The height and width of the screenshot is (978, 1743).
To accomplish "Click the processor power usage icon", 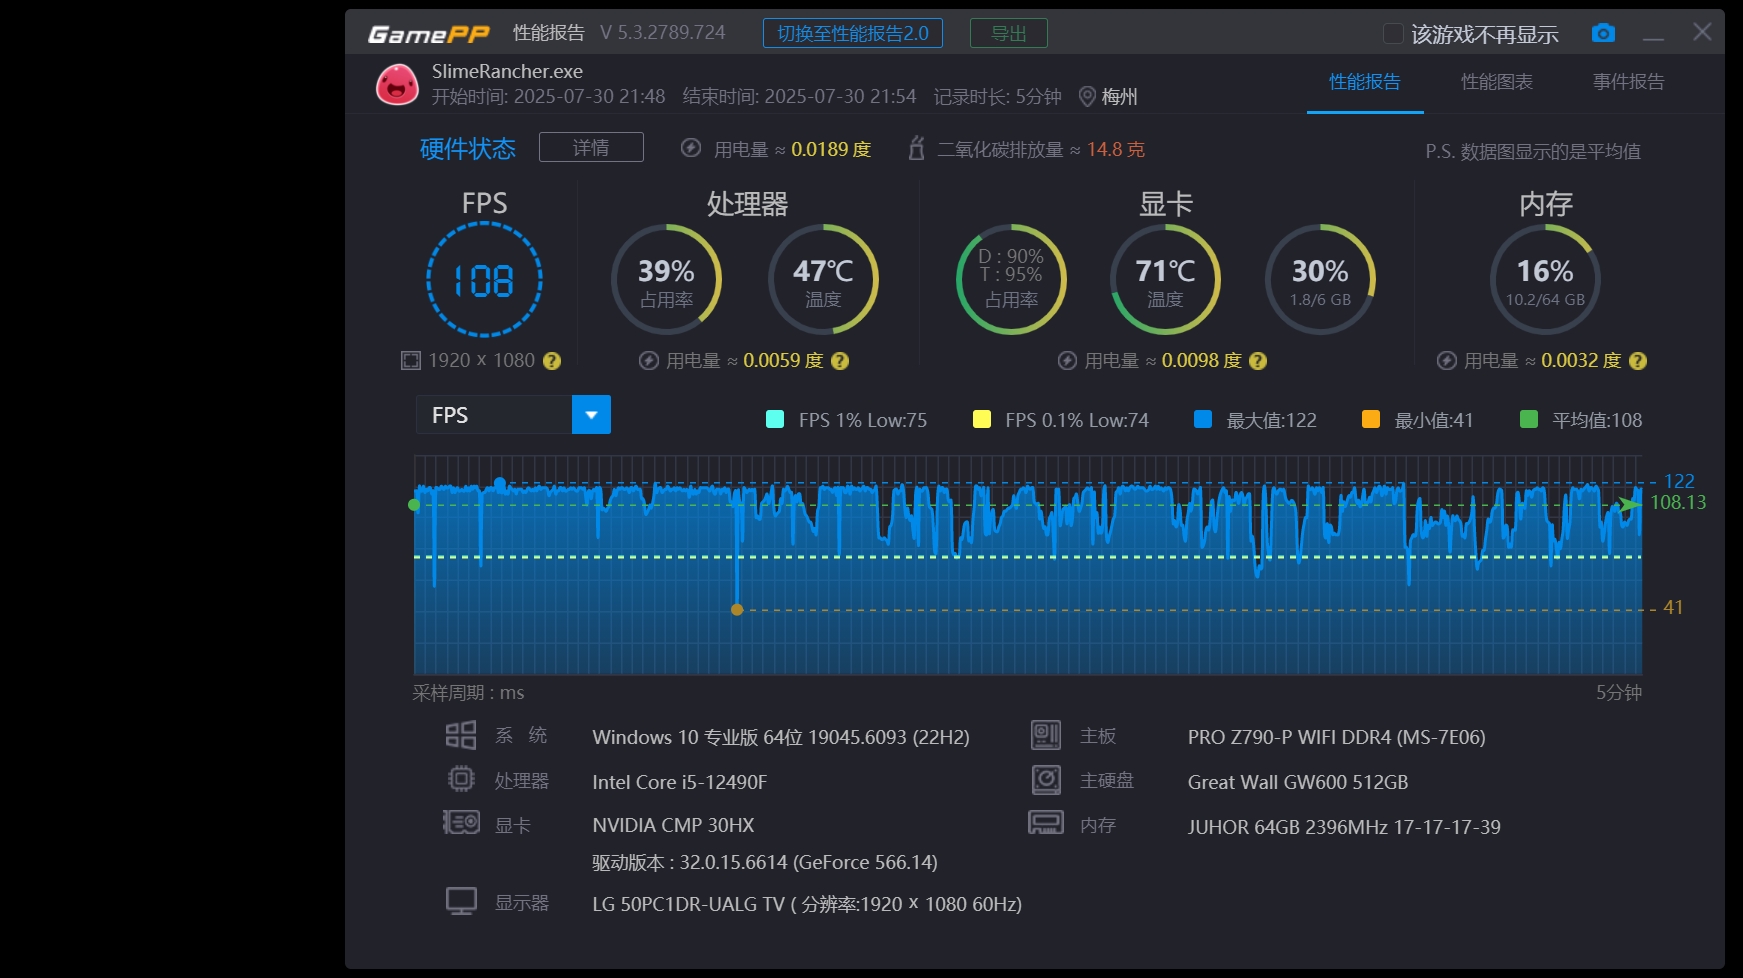I will pos(649,361).
